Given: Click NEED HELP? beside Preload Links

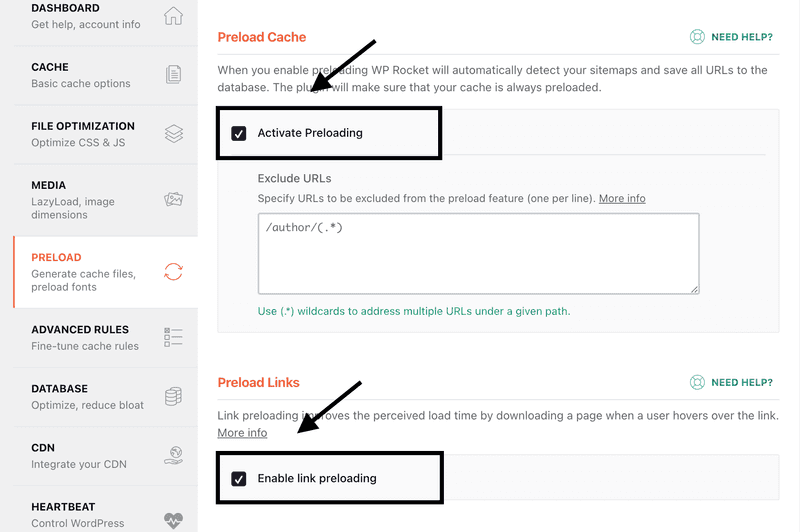Looking at the screenshot, I should click(x=742, y=383).
